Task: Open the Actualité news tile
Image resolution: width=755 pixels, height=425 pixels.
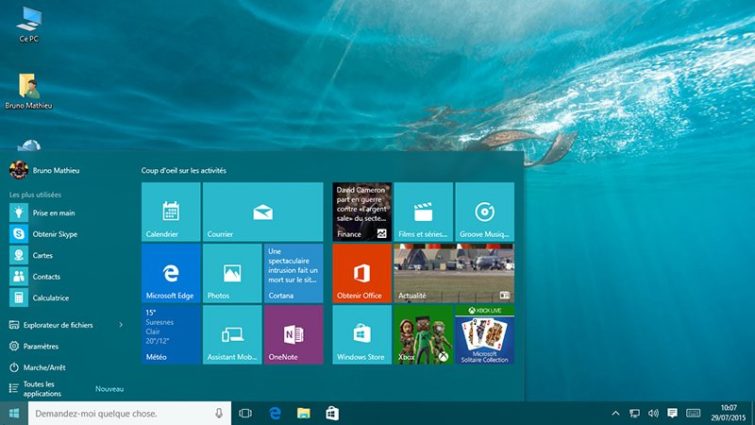Action: 454,273
